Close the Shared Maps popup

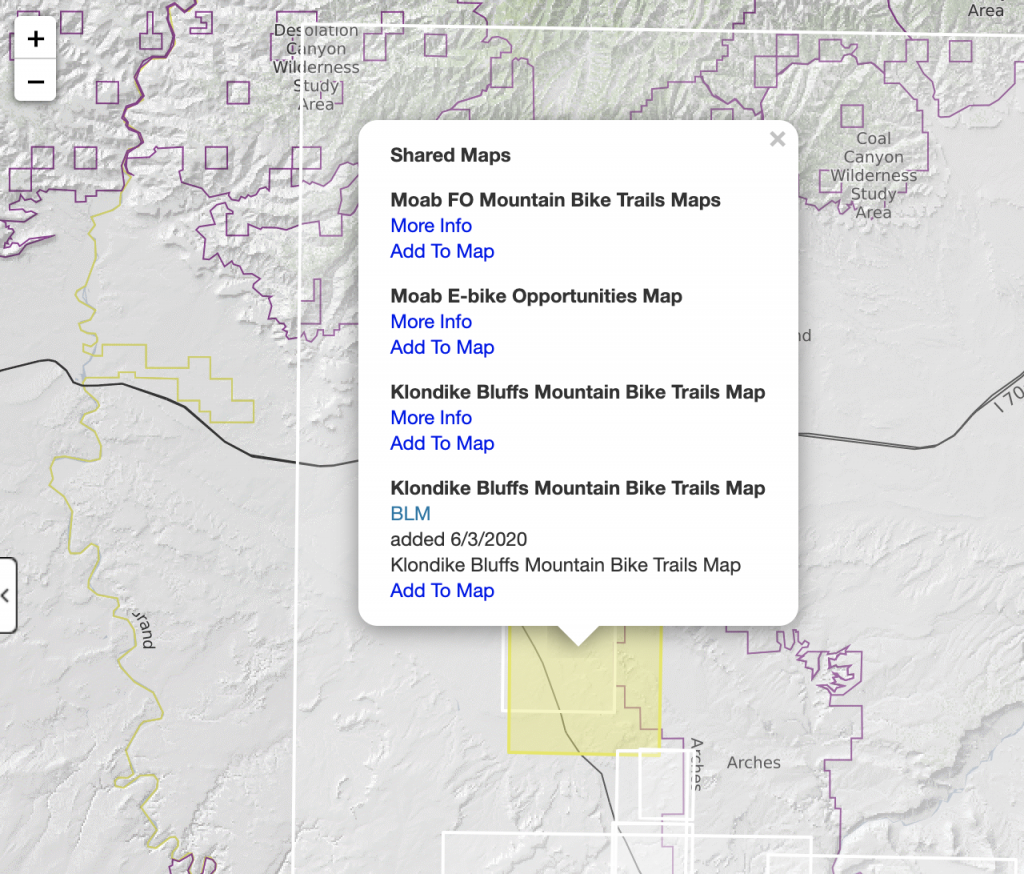[x=777, y=139]
